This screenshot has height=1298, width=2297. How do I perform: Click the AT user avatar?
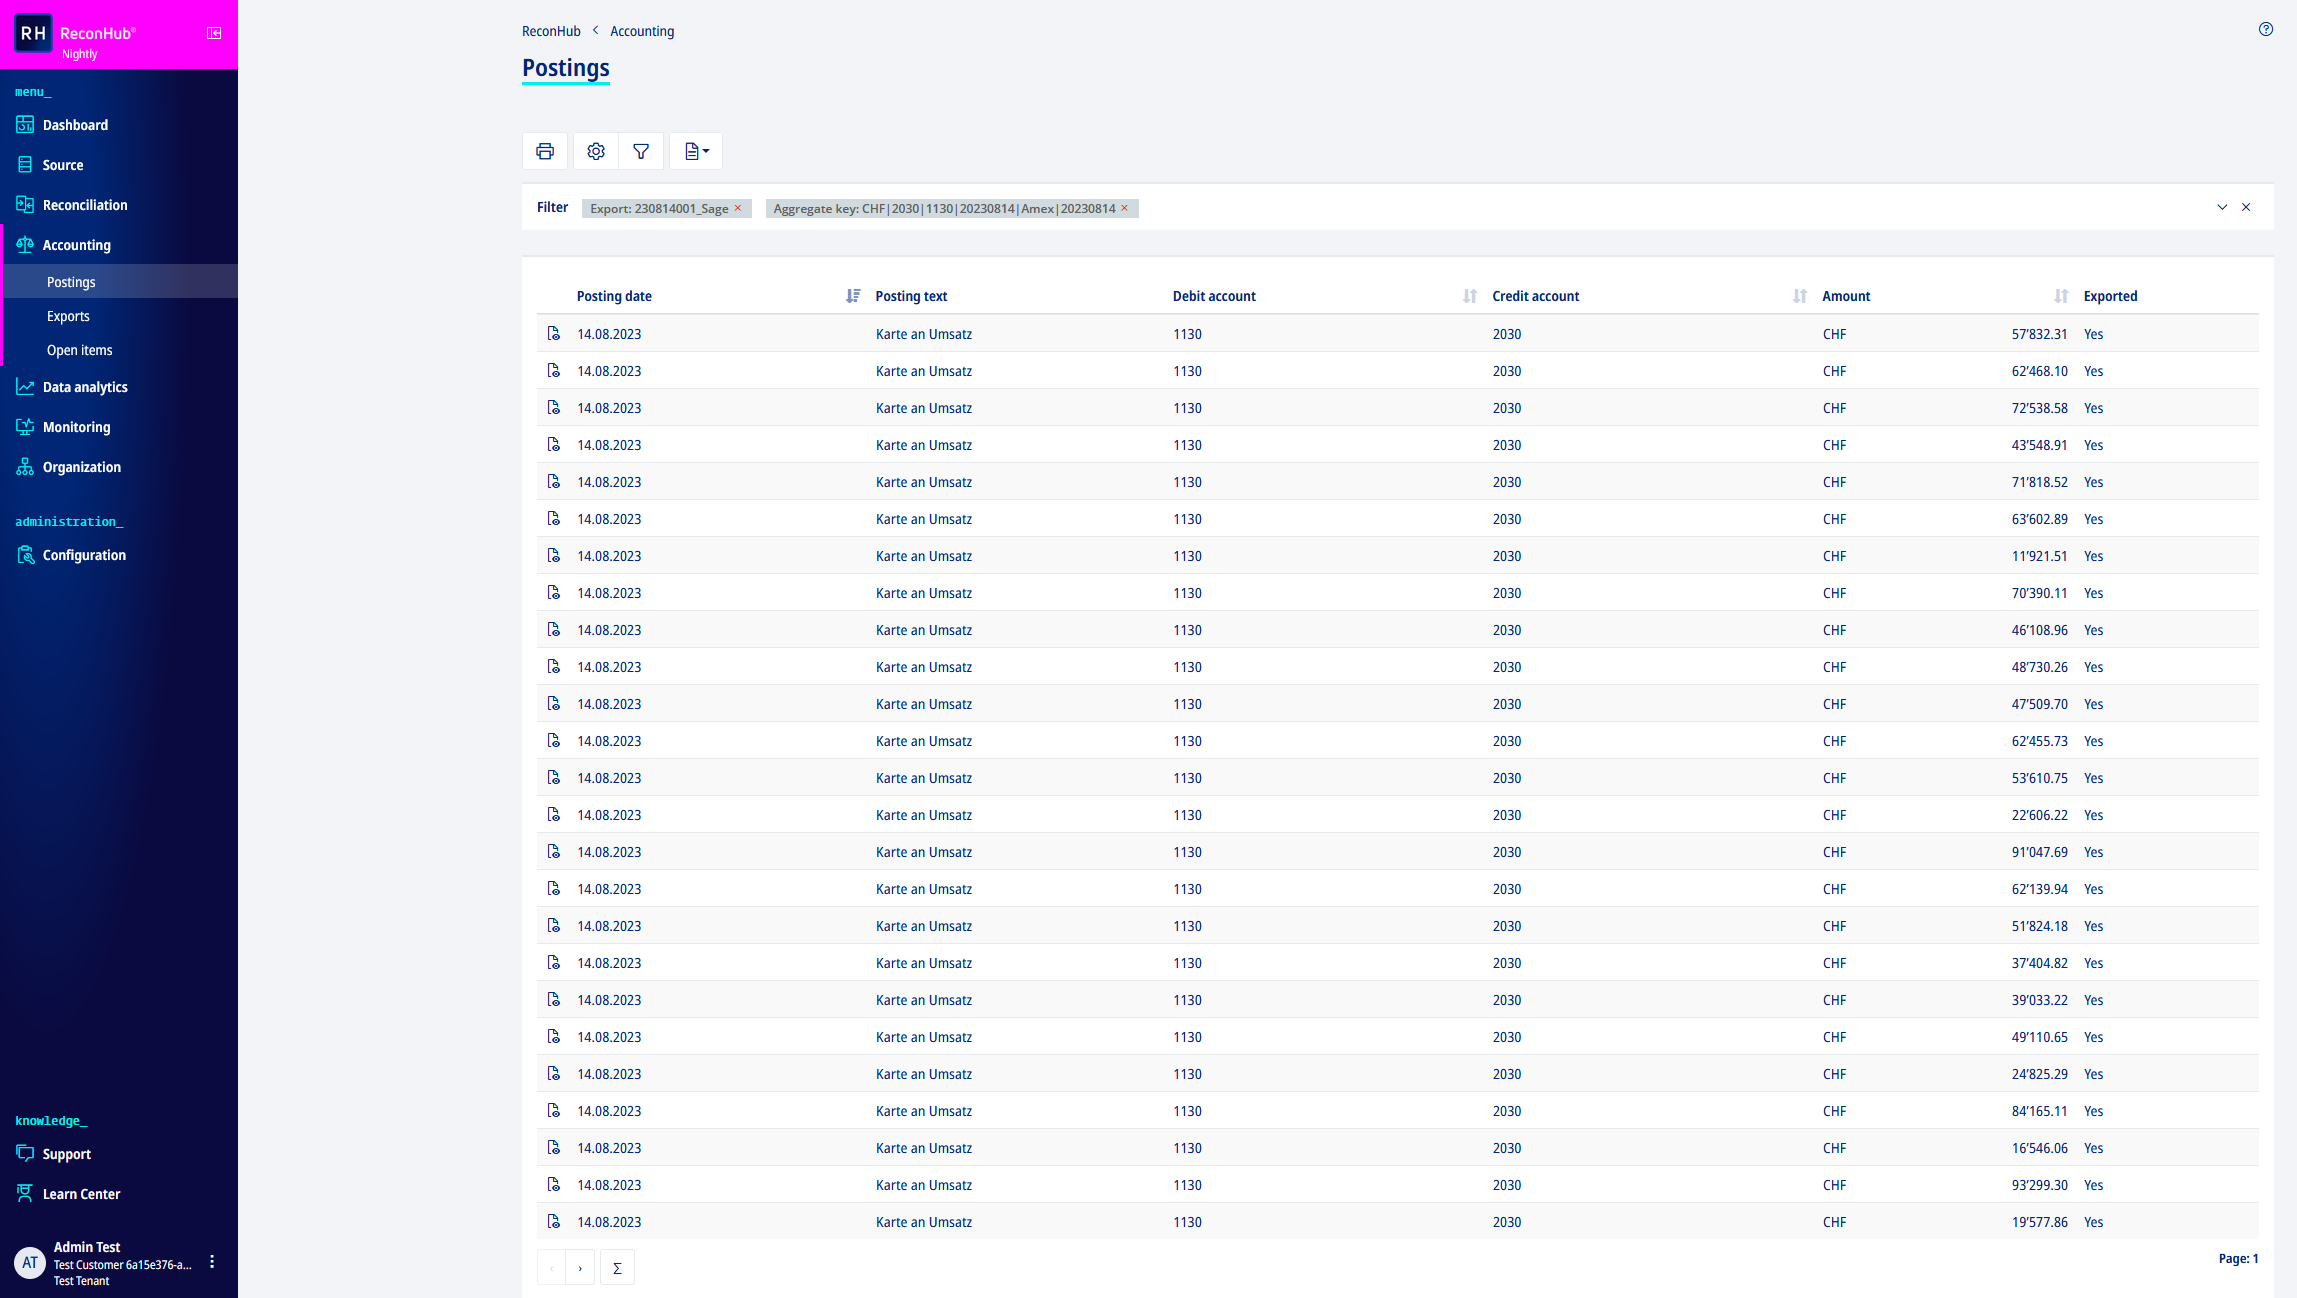click(x=30, y=1262)
